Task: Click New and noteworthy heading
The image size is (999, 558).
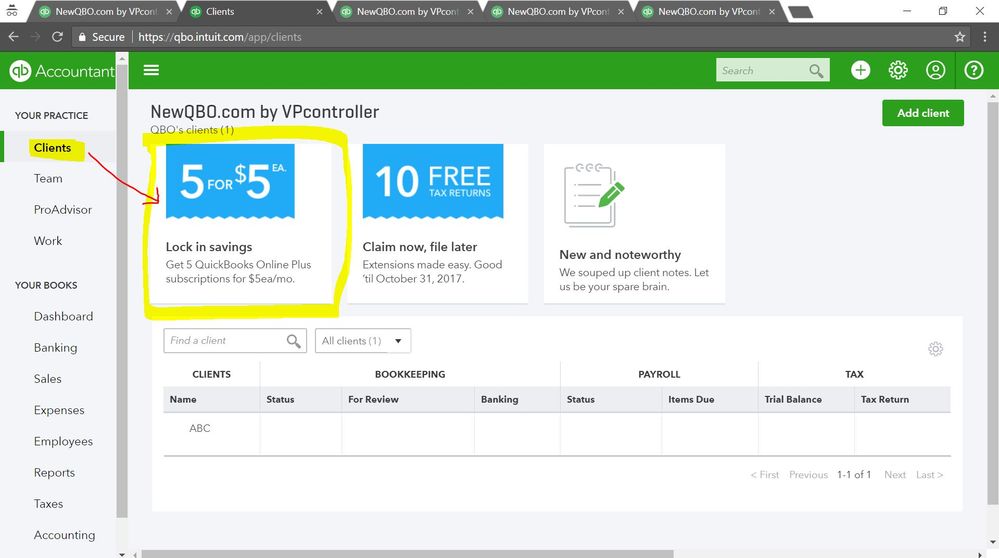Action: coord(620,255)
